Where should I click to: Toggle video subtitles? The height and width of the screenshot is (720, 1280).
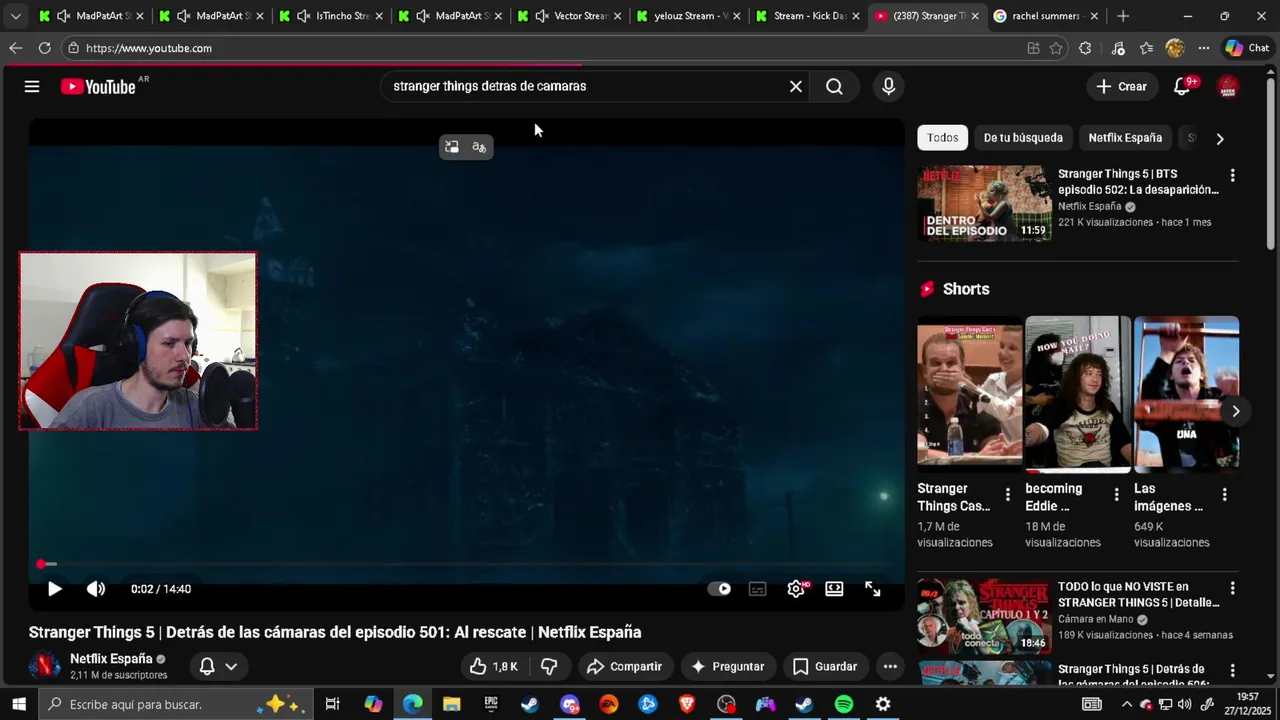click(758, 589)
